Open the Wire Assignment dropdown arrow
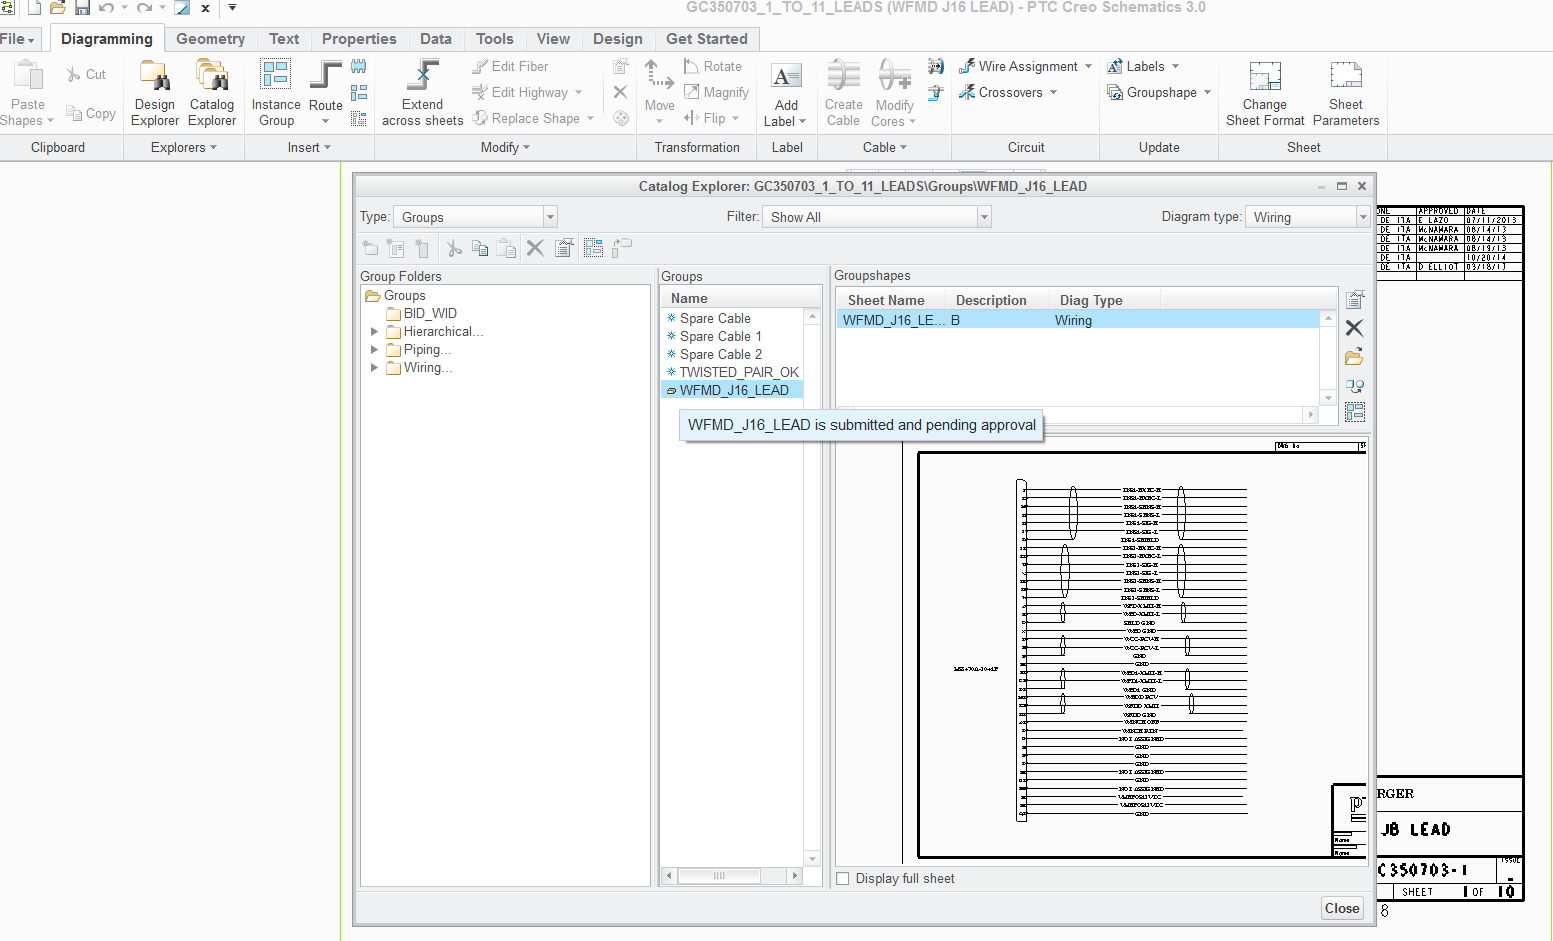Viewport: 1553px width, 941px height. point(1088,67)
